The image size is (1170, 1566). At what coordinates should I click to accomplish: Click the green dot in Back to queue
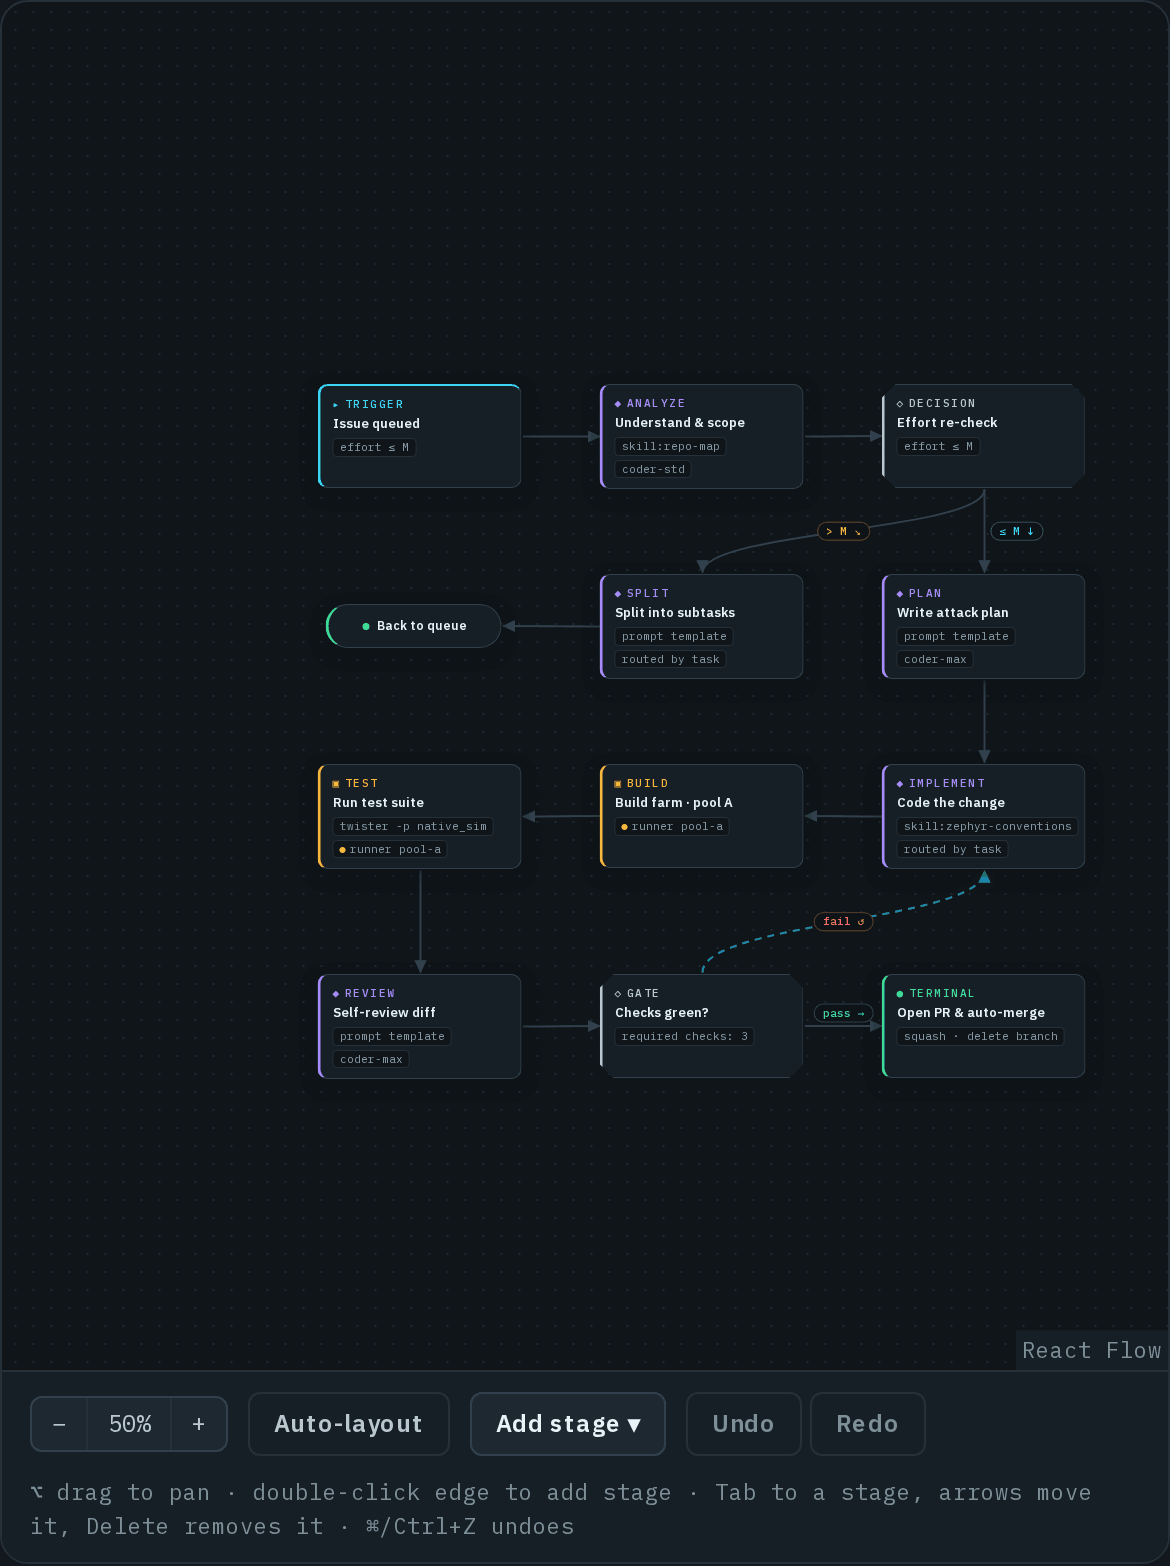click(x=366, y=626)
